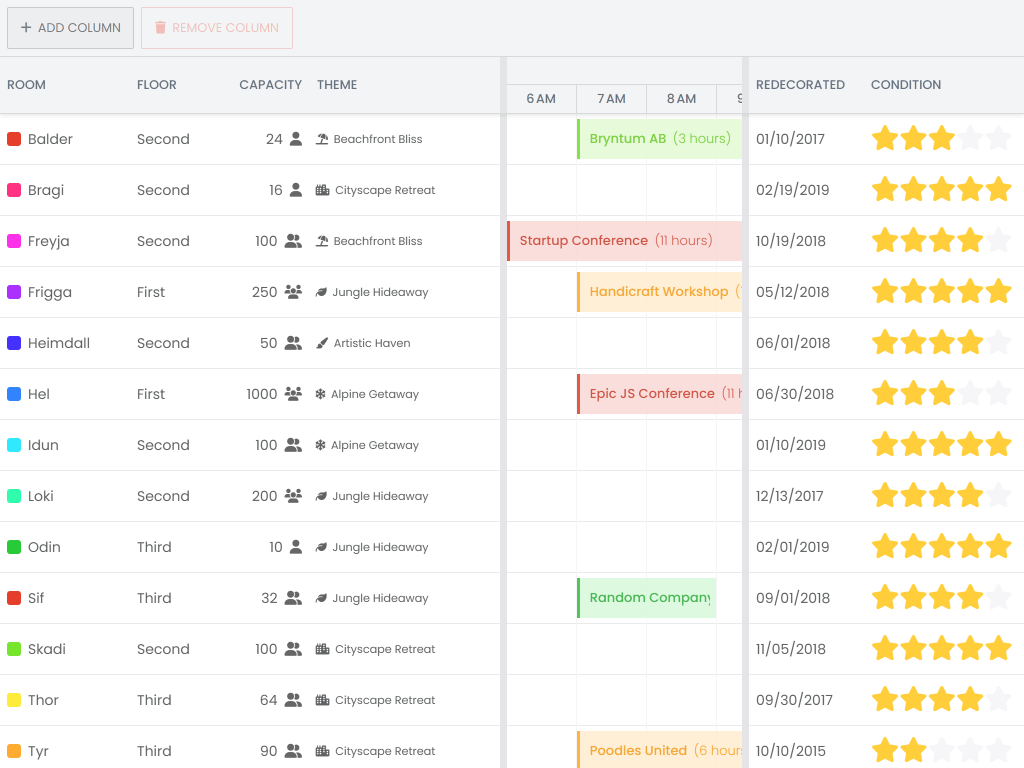Click the beach umbrella icon in Balder row
Image resolution: width=1024 pixels, height=768 pixels.
[x=322, y=139]
